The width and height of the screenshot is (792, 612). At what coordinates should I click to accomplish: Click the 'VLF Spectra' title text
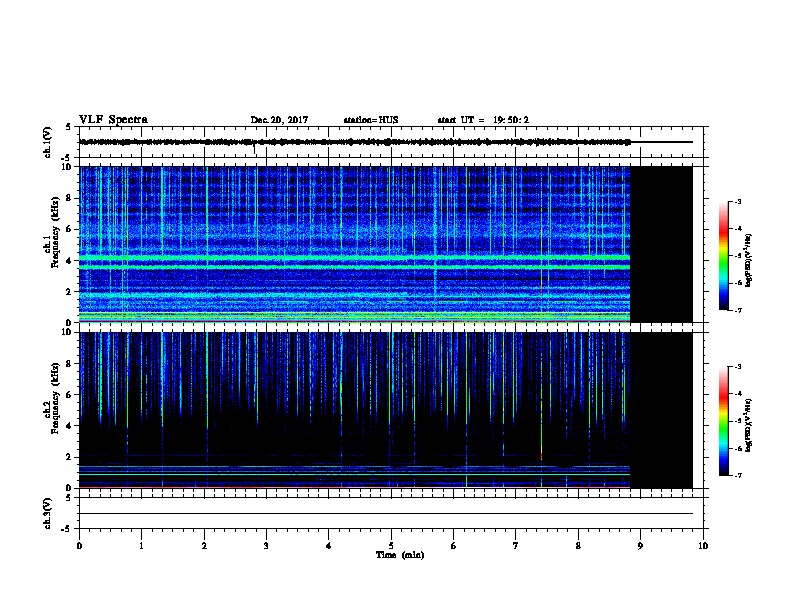[113, 120]
